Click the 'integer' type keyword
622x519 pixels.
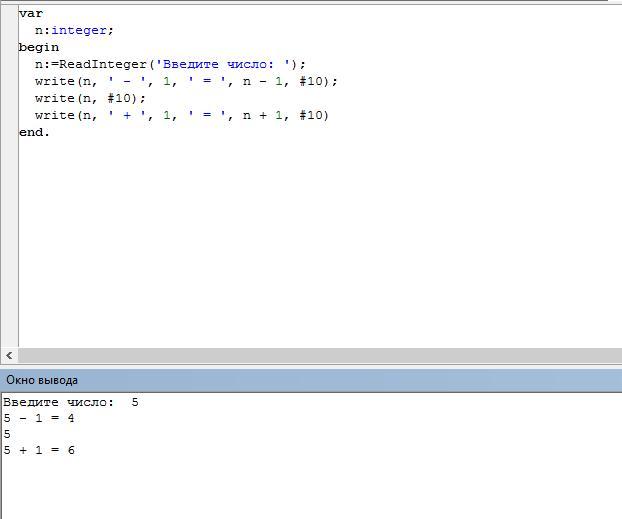(x=79, y=31)
